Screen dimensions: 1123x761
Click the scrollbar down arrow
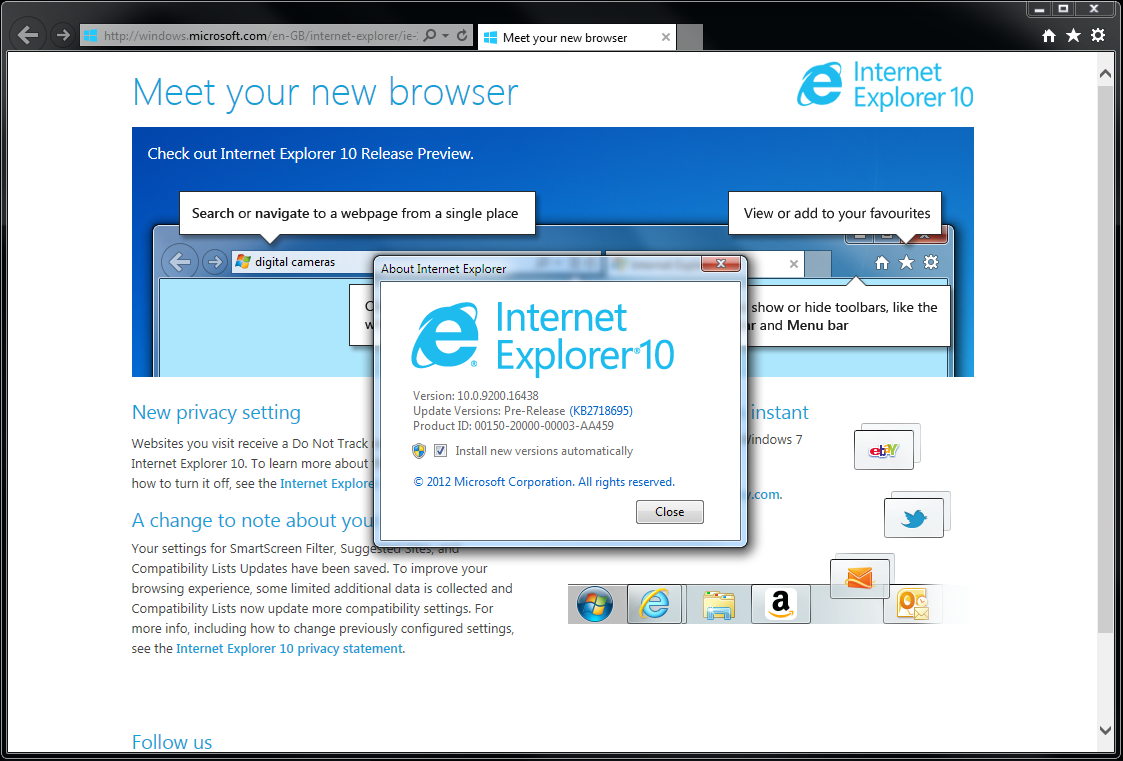point(1104,730)
